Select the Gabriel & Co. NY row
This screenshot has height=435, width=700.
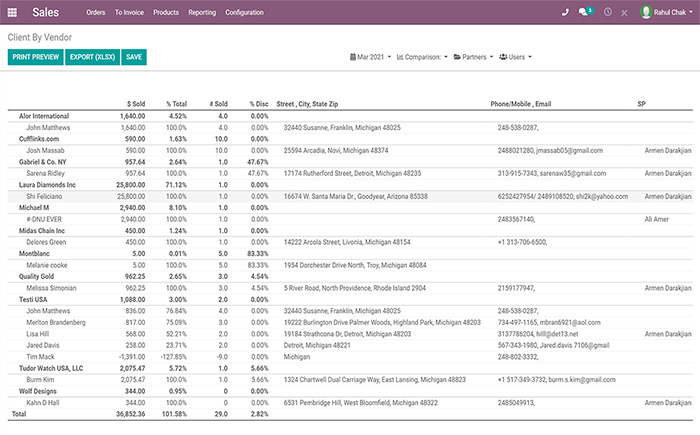(x=350, y=162)
